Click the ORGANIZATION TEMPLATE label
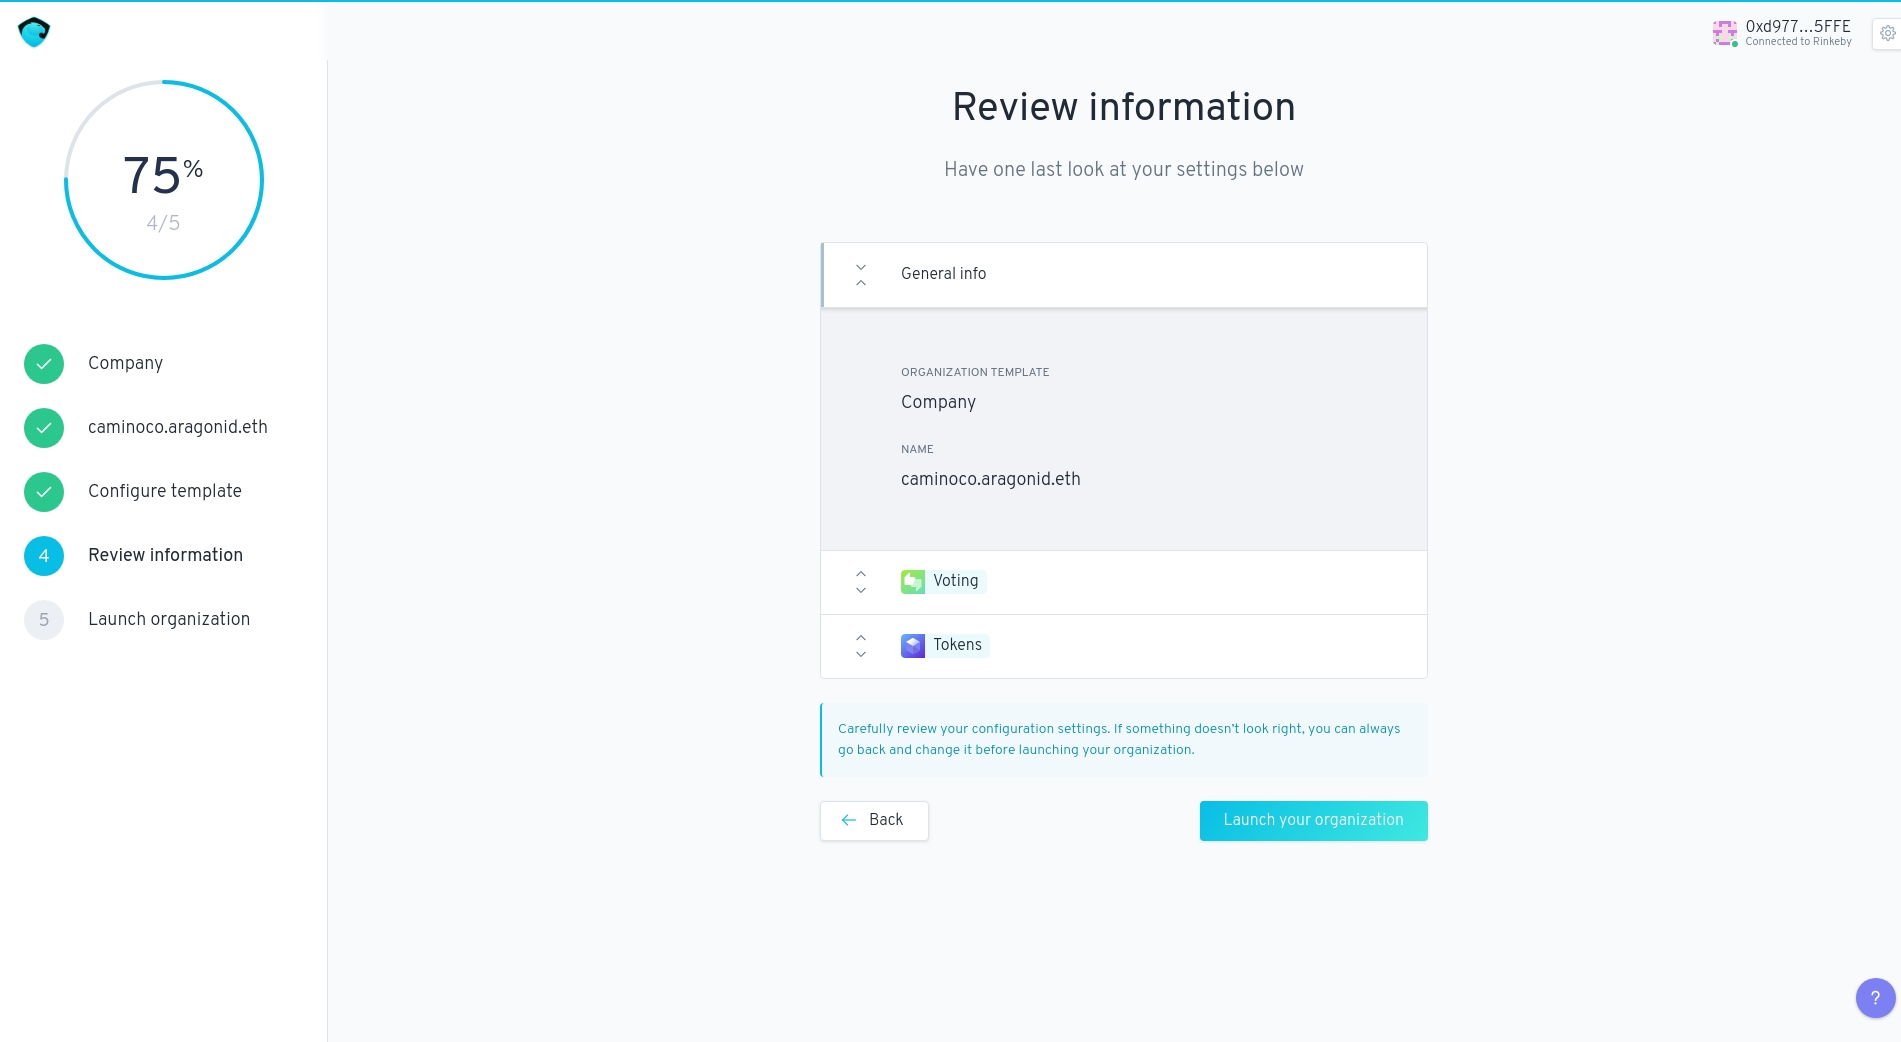Image resolution: width=1901 pixels, height=1042 pixels. [x=975, y=372]
